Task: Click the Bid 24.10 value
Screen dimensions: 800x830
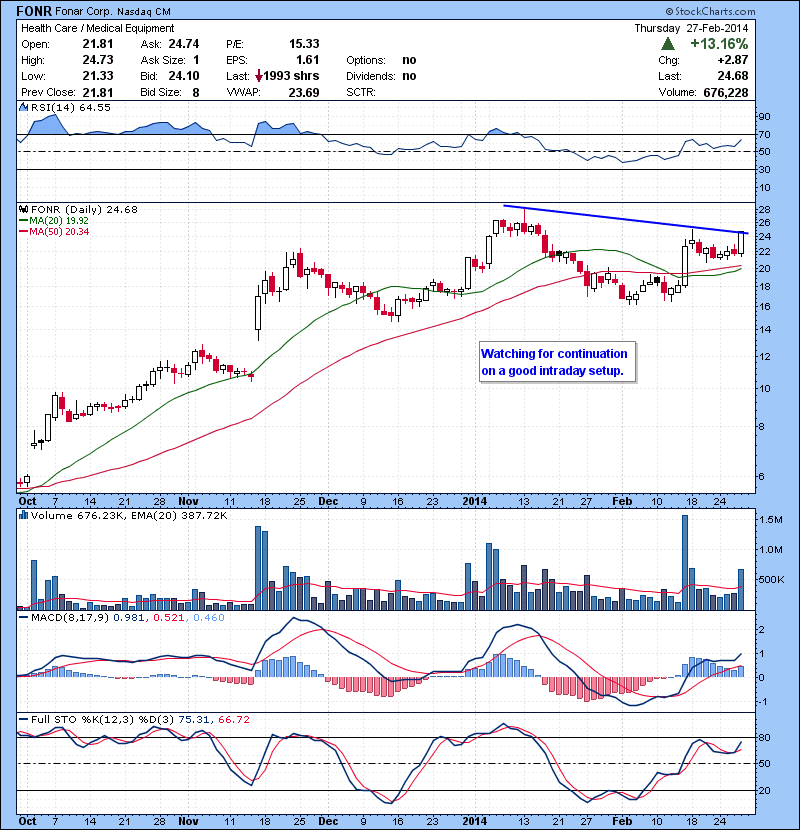Action: tap(184, 76)
